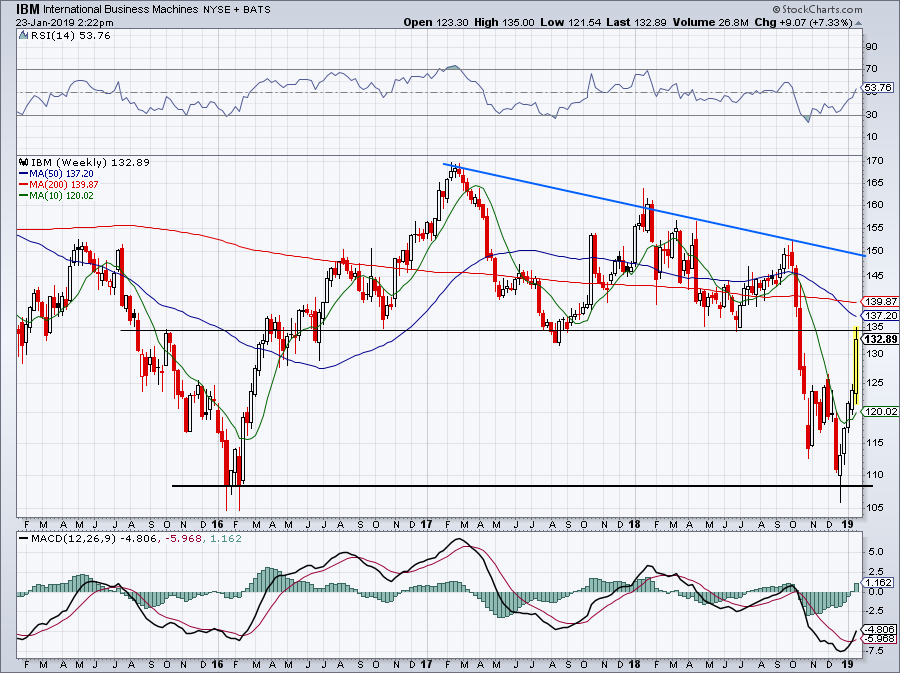Viewport: 900px width, 673px height.
Task: Click the up arrow next to the Chg value
Action: pyautogui.click(x=859, y=23)
